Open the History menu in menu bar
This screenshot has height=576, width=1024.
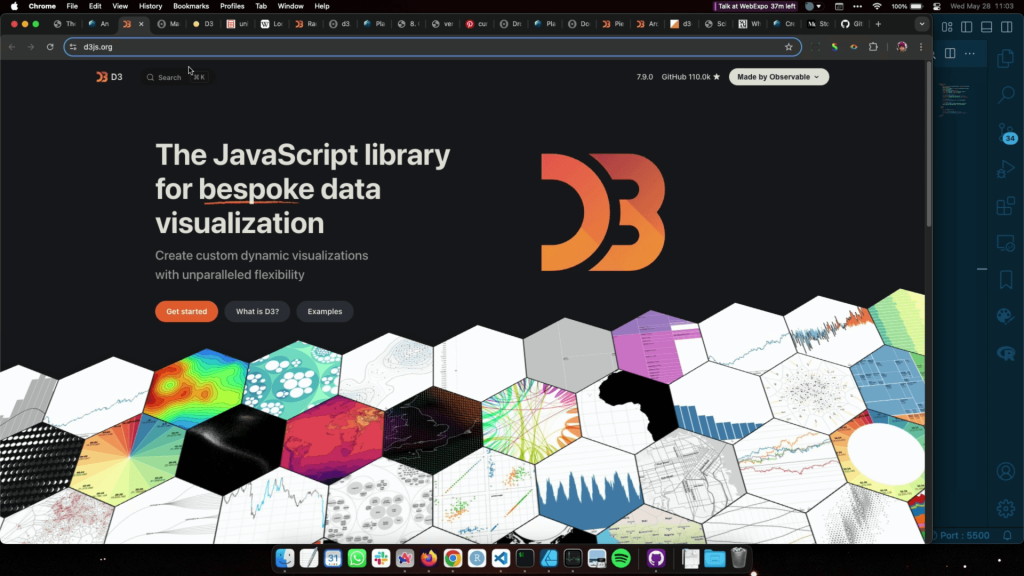point(150,6)
